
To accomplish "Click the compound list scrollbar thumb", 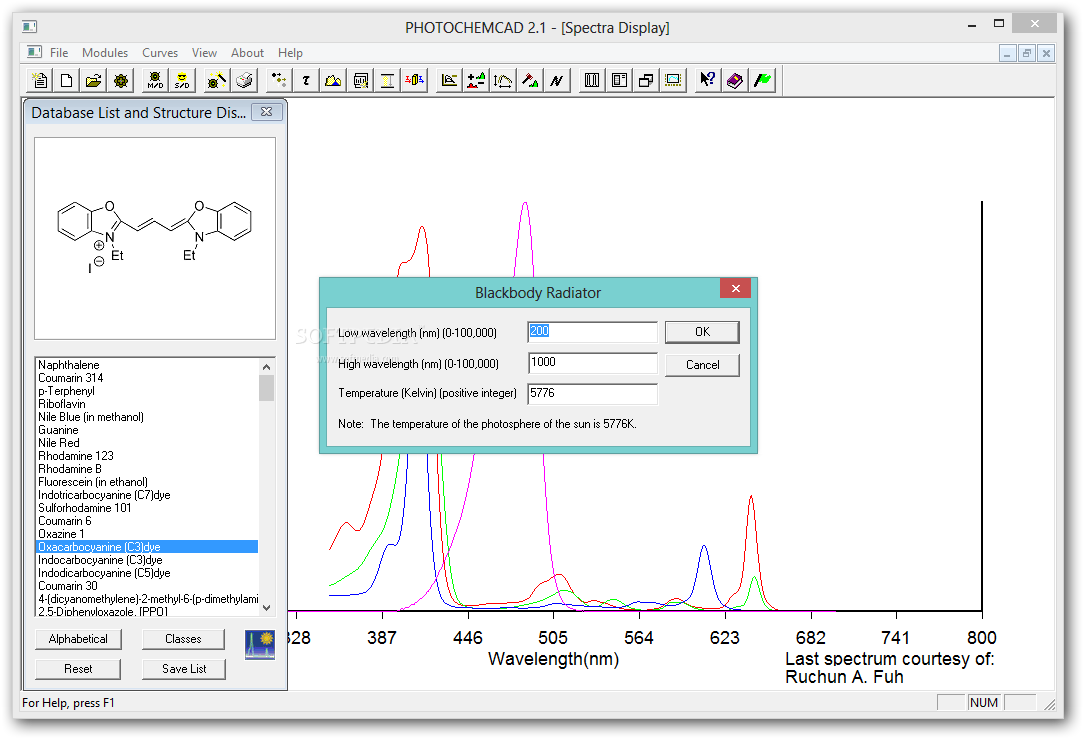I will (267, 388).
